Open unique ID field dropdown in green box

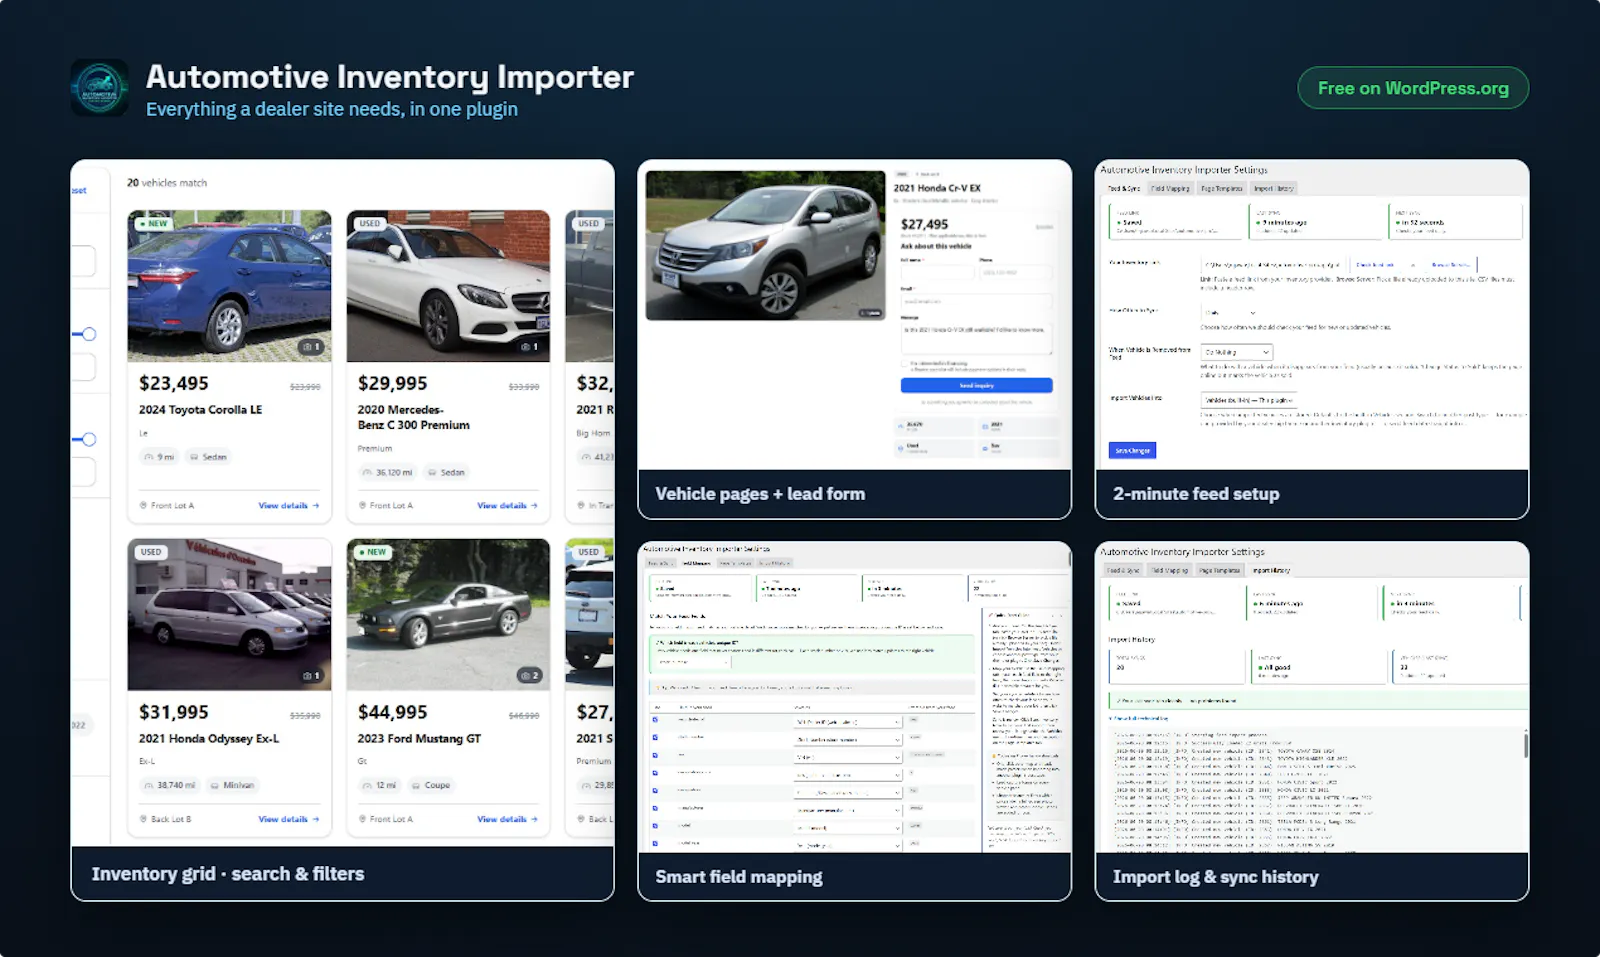tap(693, 662)
